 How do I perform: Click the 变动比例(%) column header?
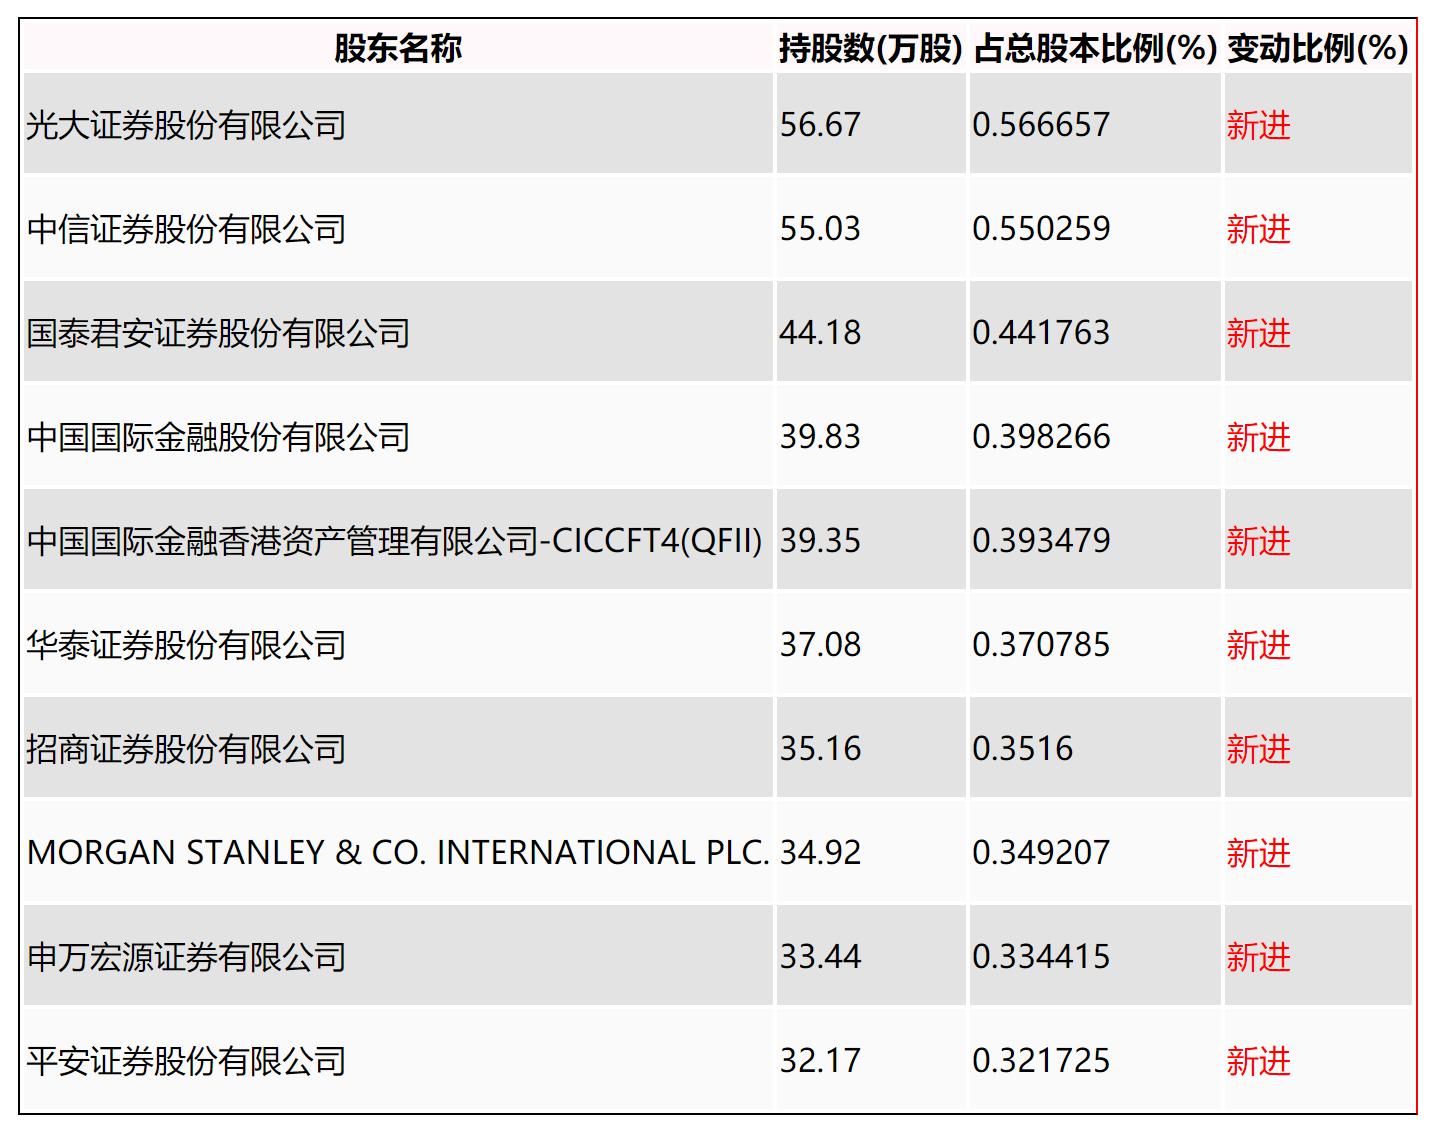(x=1317, y=48)
